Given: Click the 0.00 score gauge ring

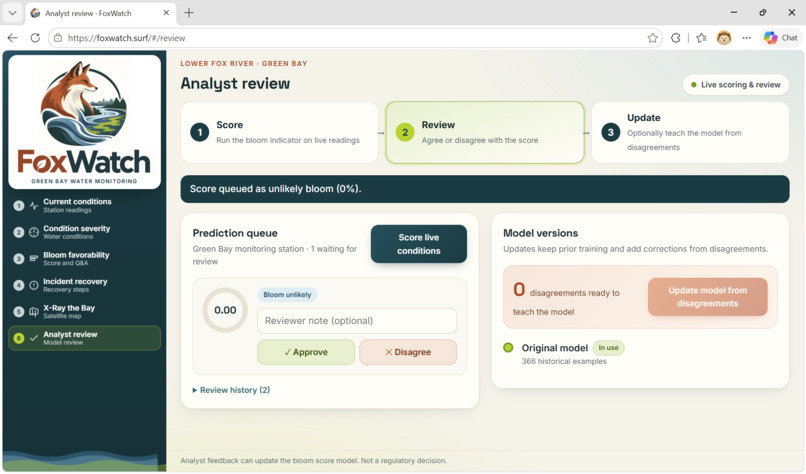Looking at the screenshot, I should pos(225,310).
